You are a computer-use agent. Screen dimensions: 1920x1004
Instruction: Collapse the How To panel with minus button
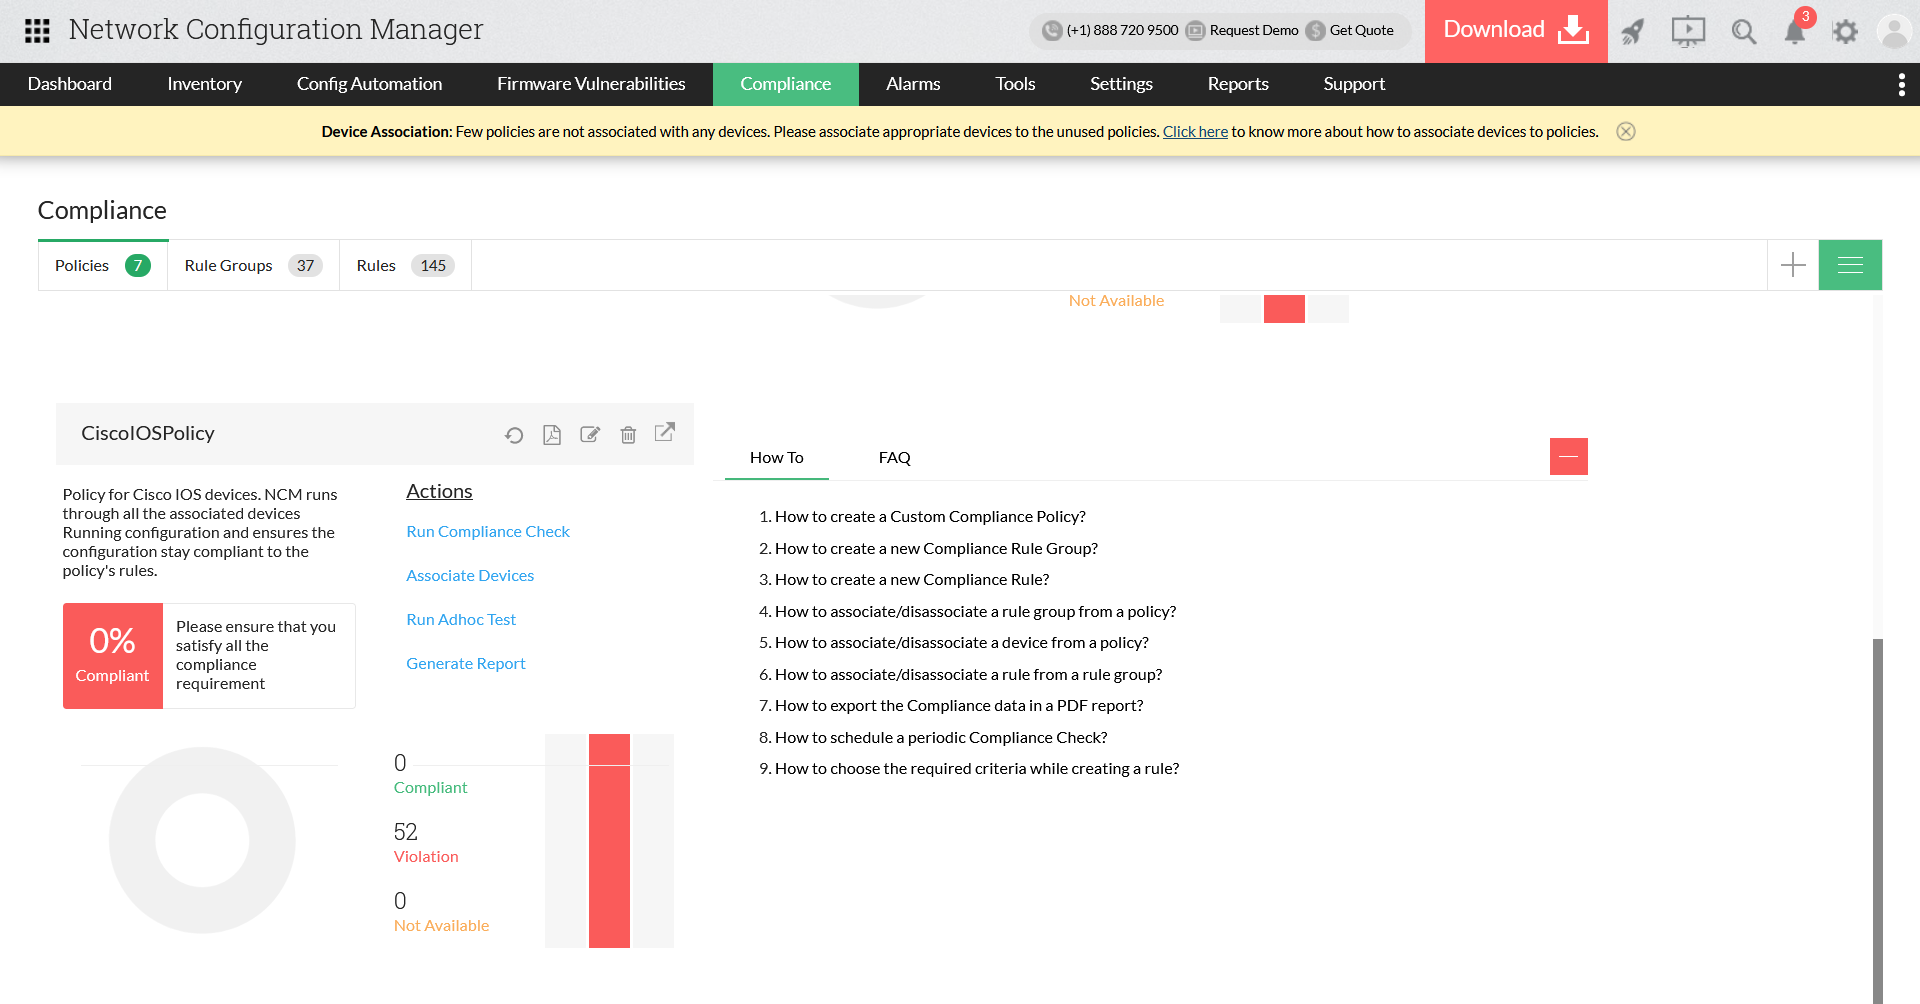click(x=1568, y=456)
